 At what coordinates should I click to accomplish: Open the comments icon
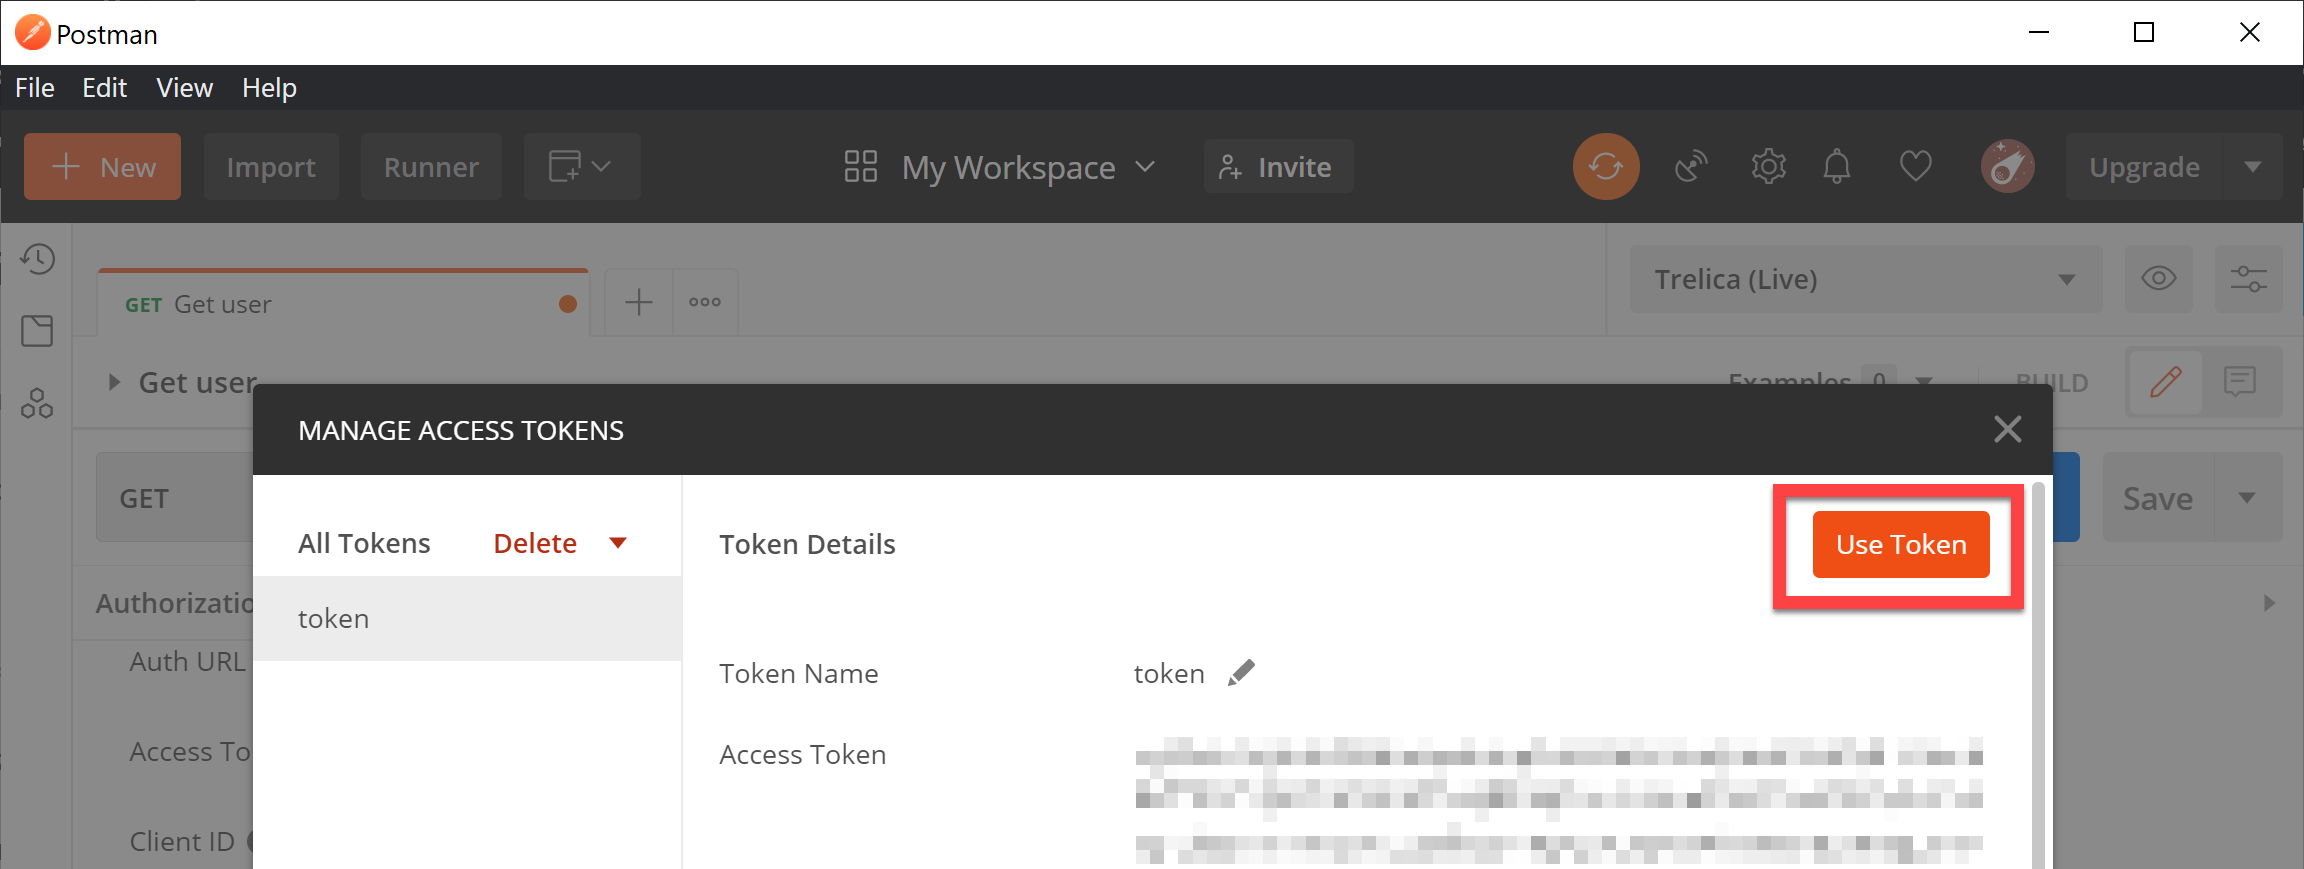coord(2240,382)
